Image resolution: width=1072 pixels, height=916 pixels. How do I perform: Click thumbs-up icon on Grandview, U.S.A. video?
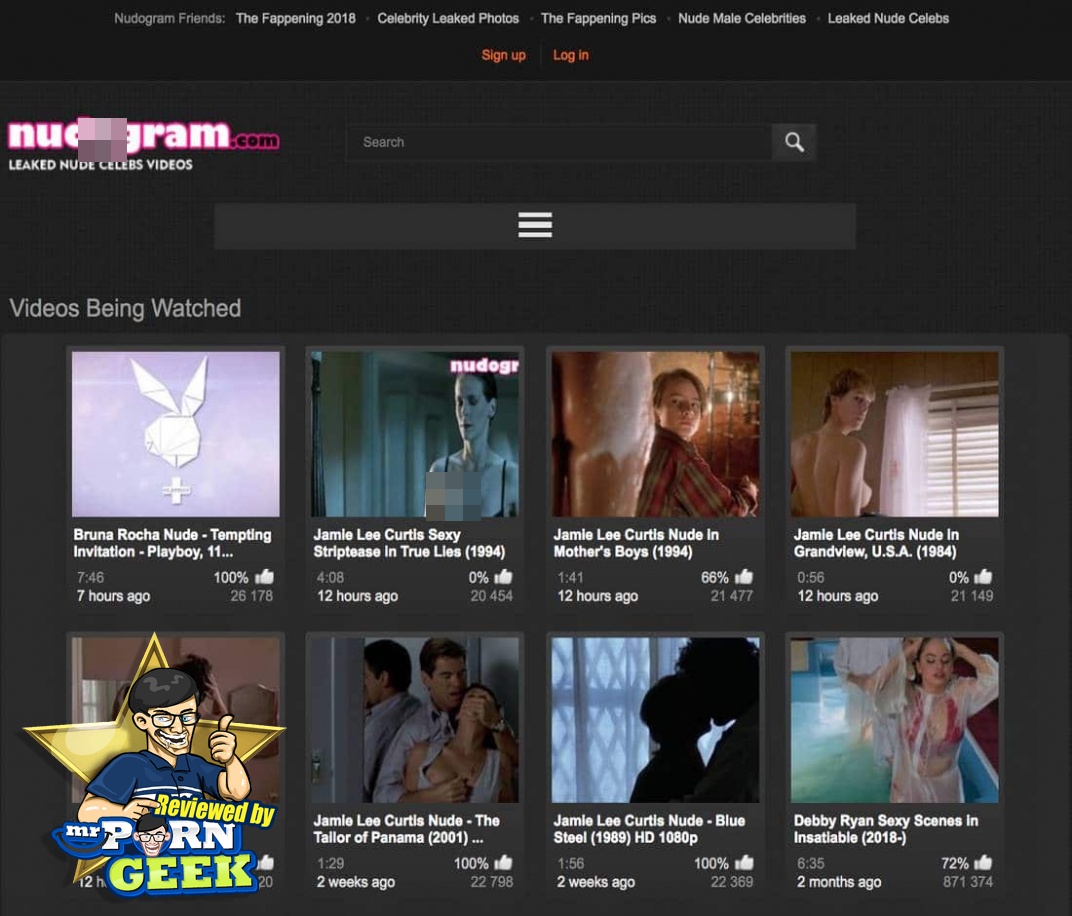pos(984,577)
